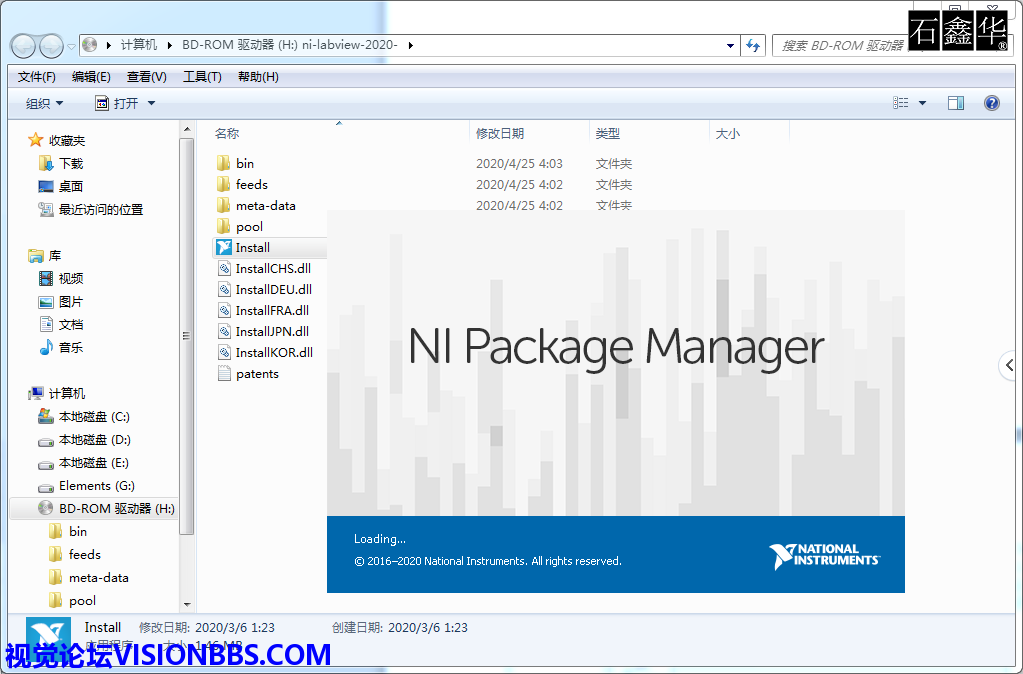Select the meta-data folder icon in file list
The height and width of the screenshot is (674, 1023).
[224, 206]
